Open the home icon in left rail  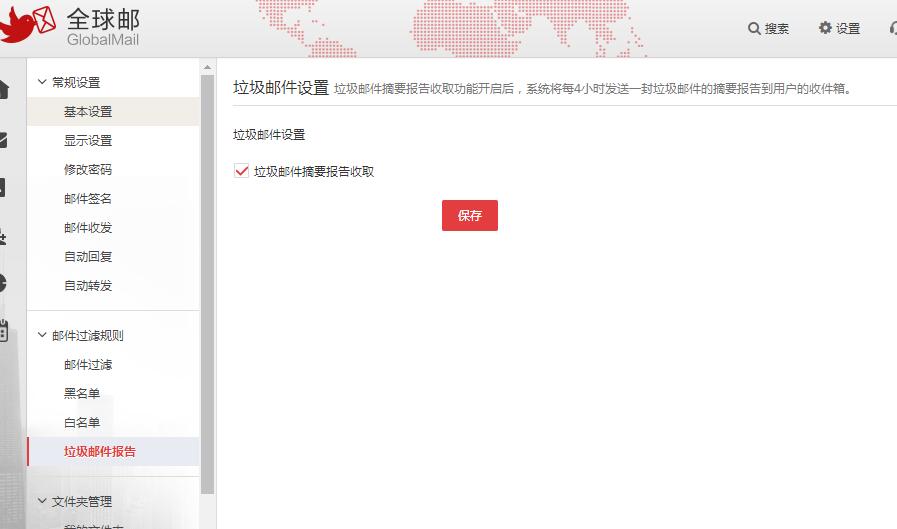coord(3,90)
